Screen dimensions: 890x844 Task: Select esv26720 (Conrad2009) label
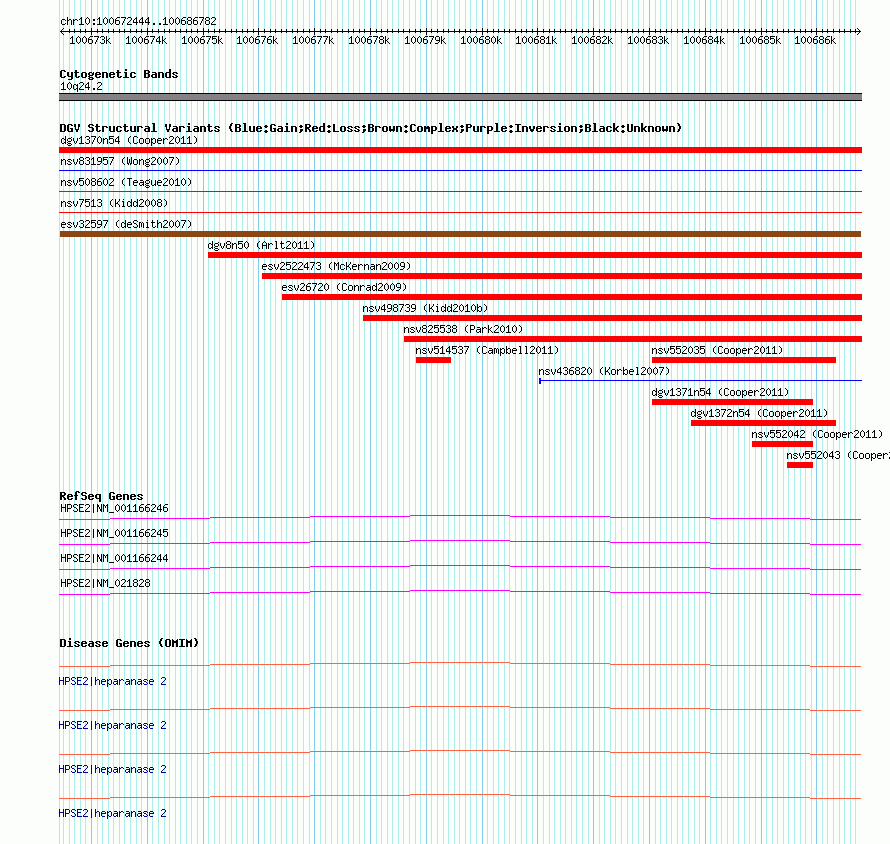tap(344, 287)
